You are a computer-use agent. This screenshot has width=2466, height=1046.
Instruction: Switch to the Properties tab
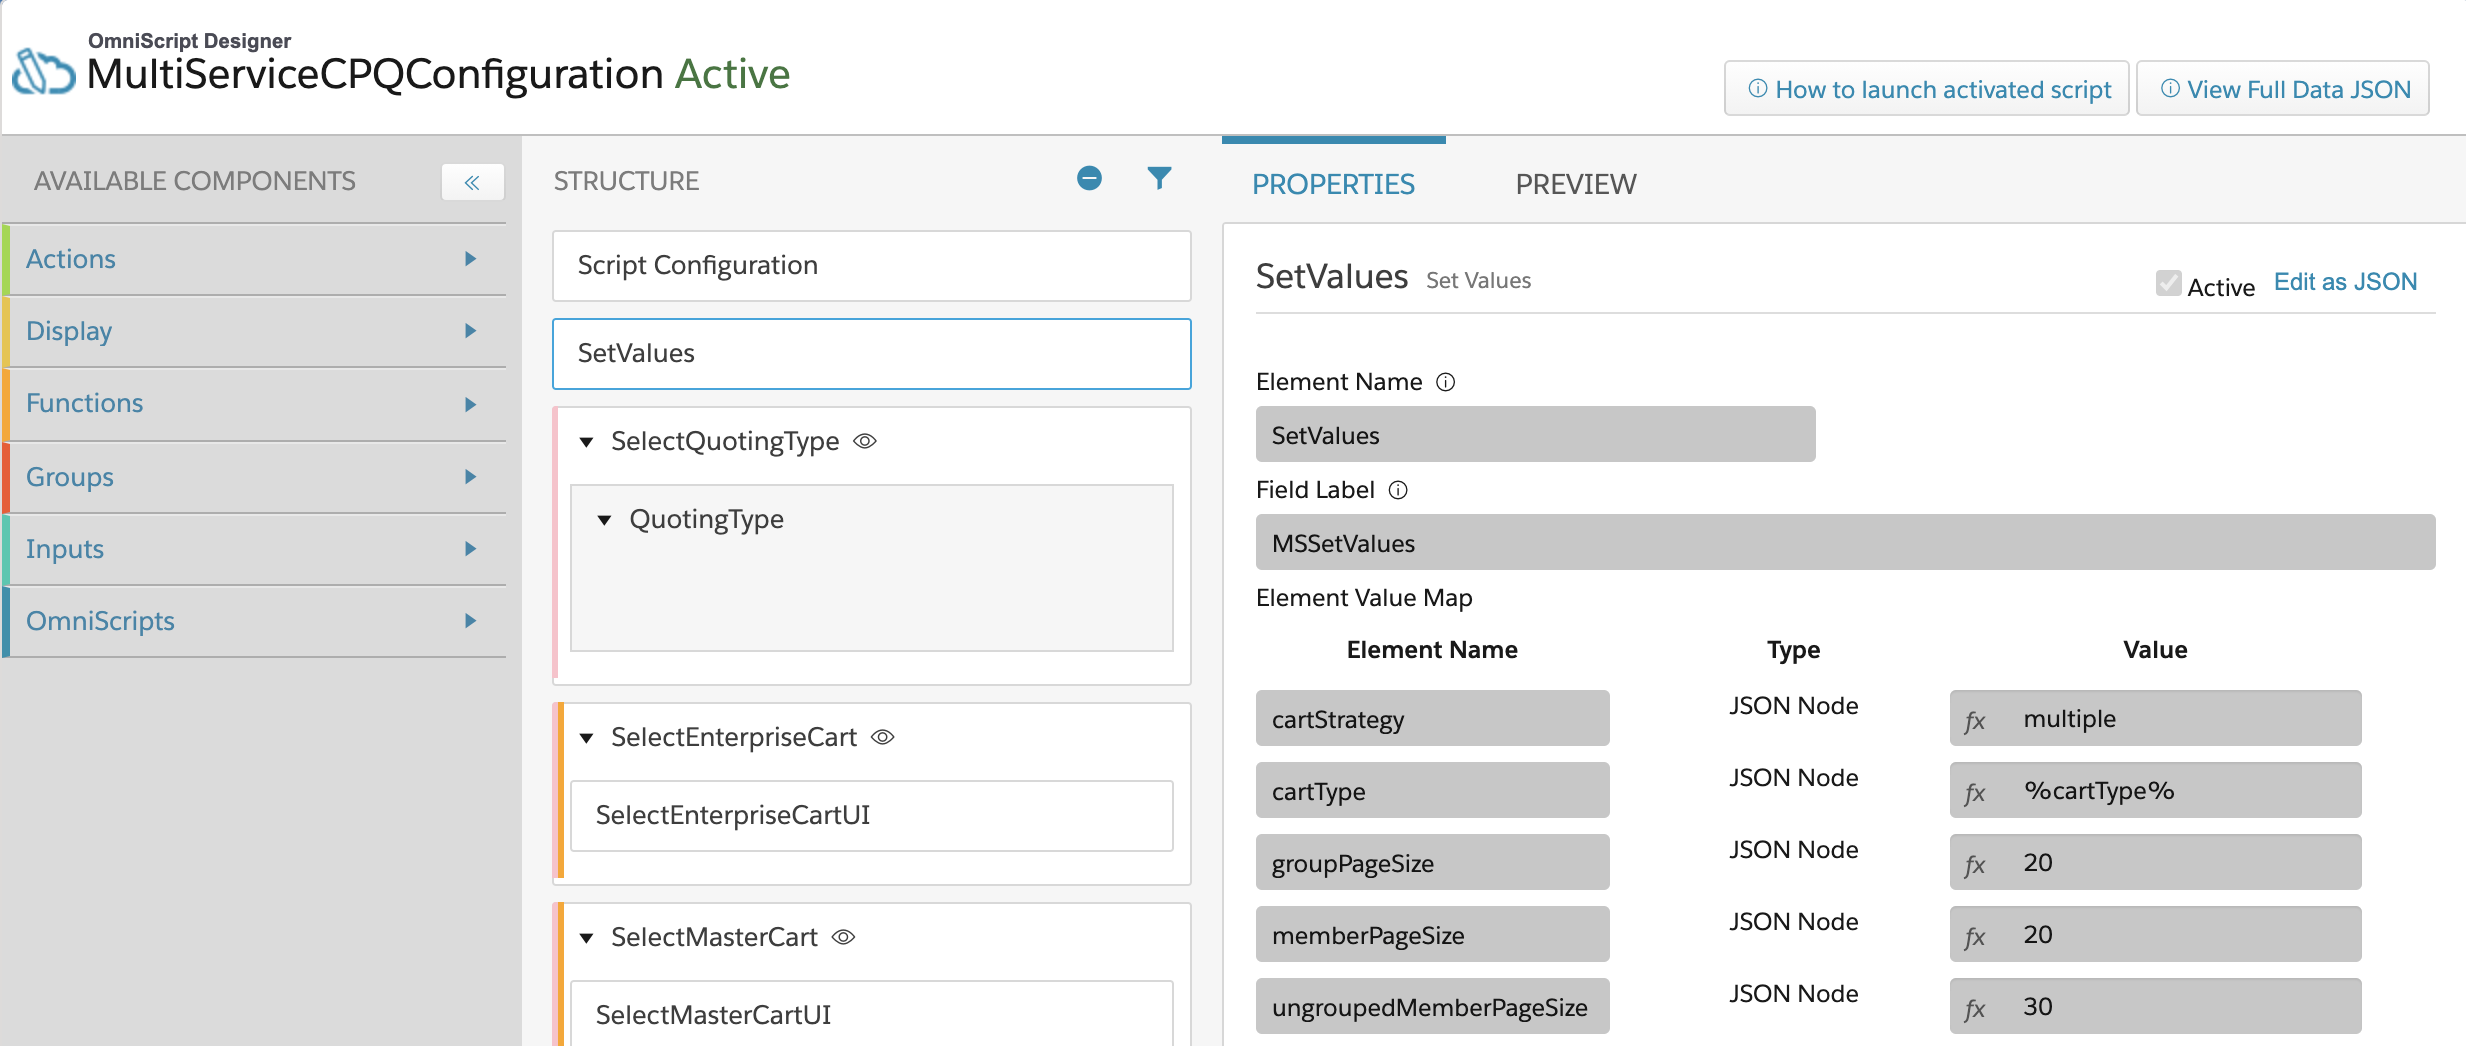click(x=1333, y=184)
